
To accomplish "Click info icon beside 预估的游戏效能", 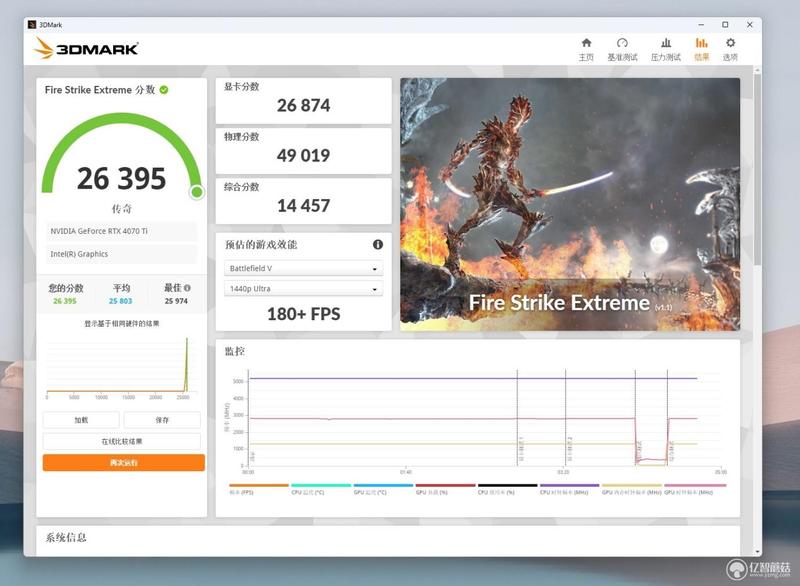I will 378,244.
